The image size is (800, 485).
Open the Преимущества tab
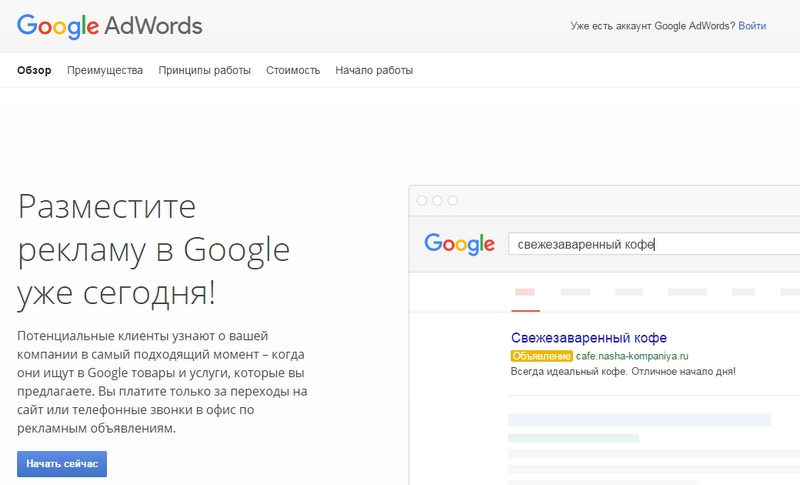coord(105,70)
